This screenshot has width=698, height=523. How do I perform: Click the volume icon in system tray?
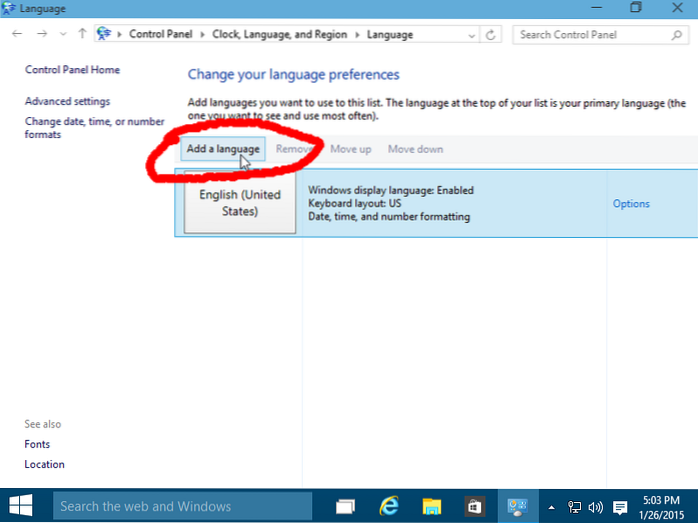pos(595,506)
